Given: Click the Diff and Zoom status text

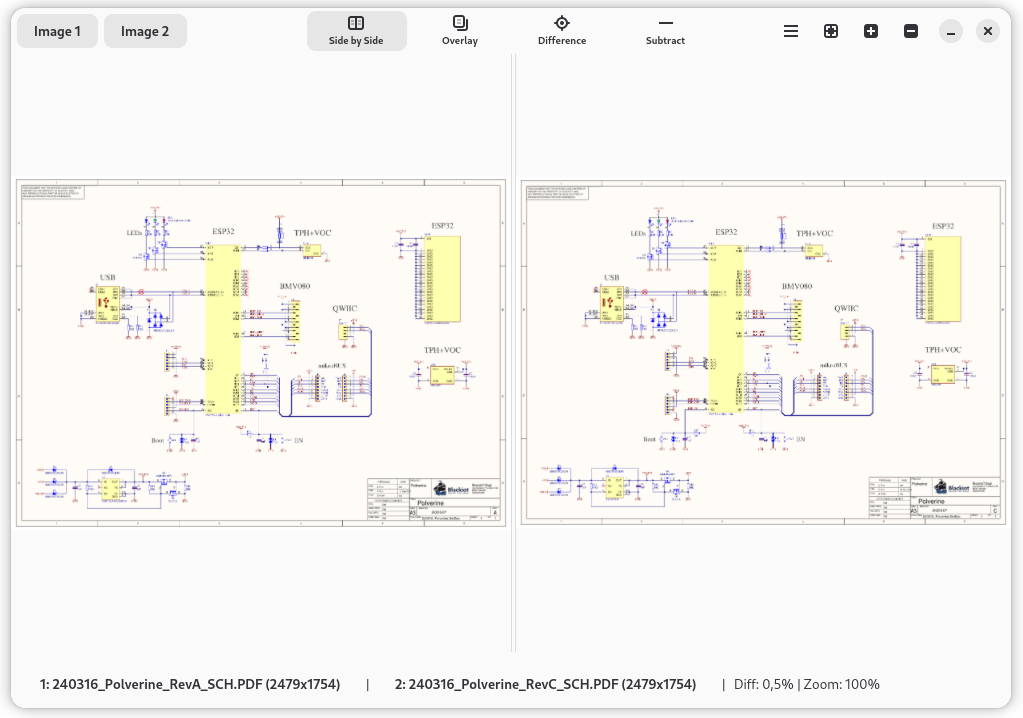Looking at the screenshot, I should pos(806,685).
